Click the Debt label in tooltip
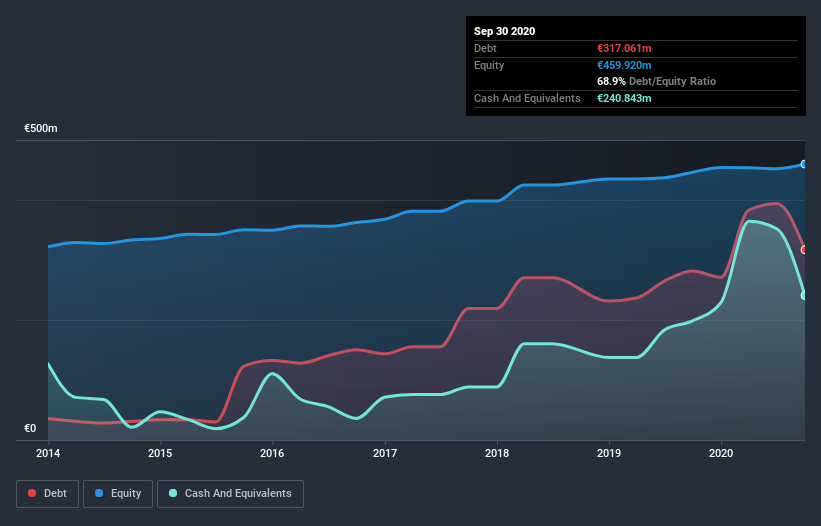The image size is (821, 526). (485, 48)
